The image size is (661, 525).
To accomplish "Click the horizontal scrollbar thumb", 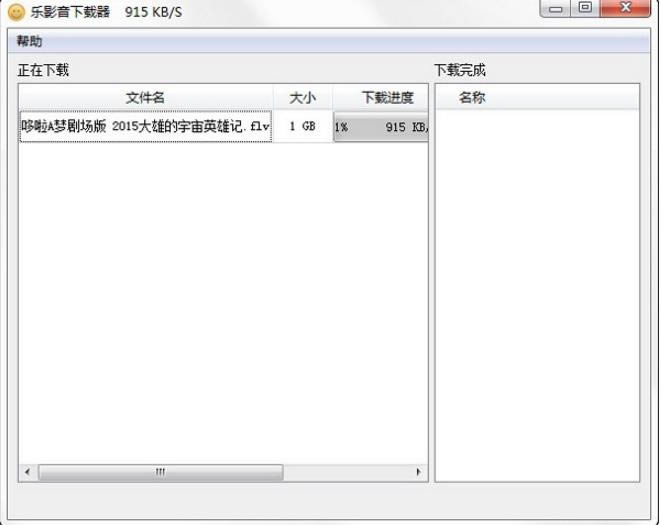I will point(161,472).
